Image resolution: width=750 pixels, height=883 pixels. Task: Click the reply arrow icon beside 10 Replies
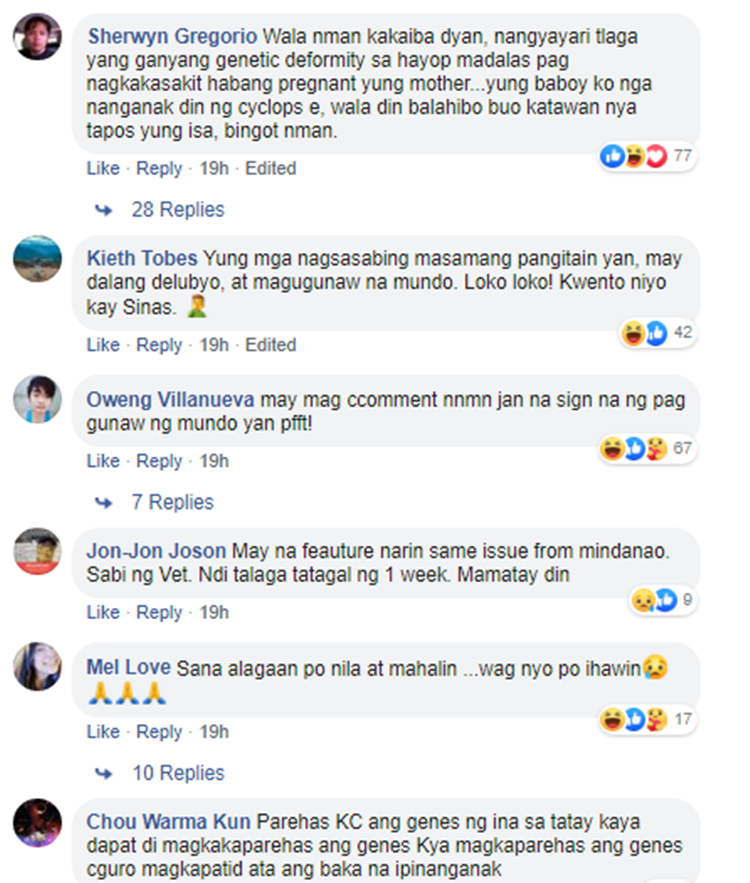coord(103,773)
